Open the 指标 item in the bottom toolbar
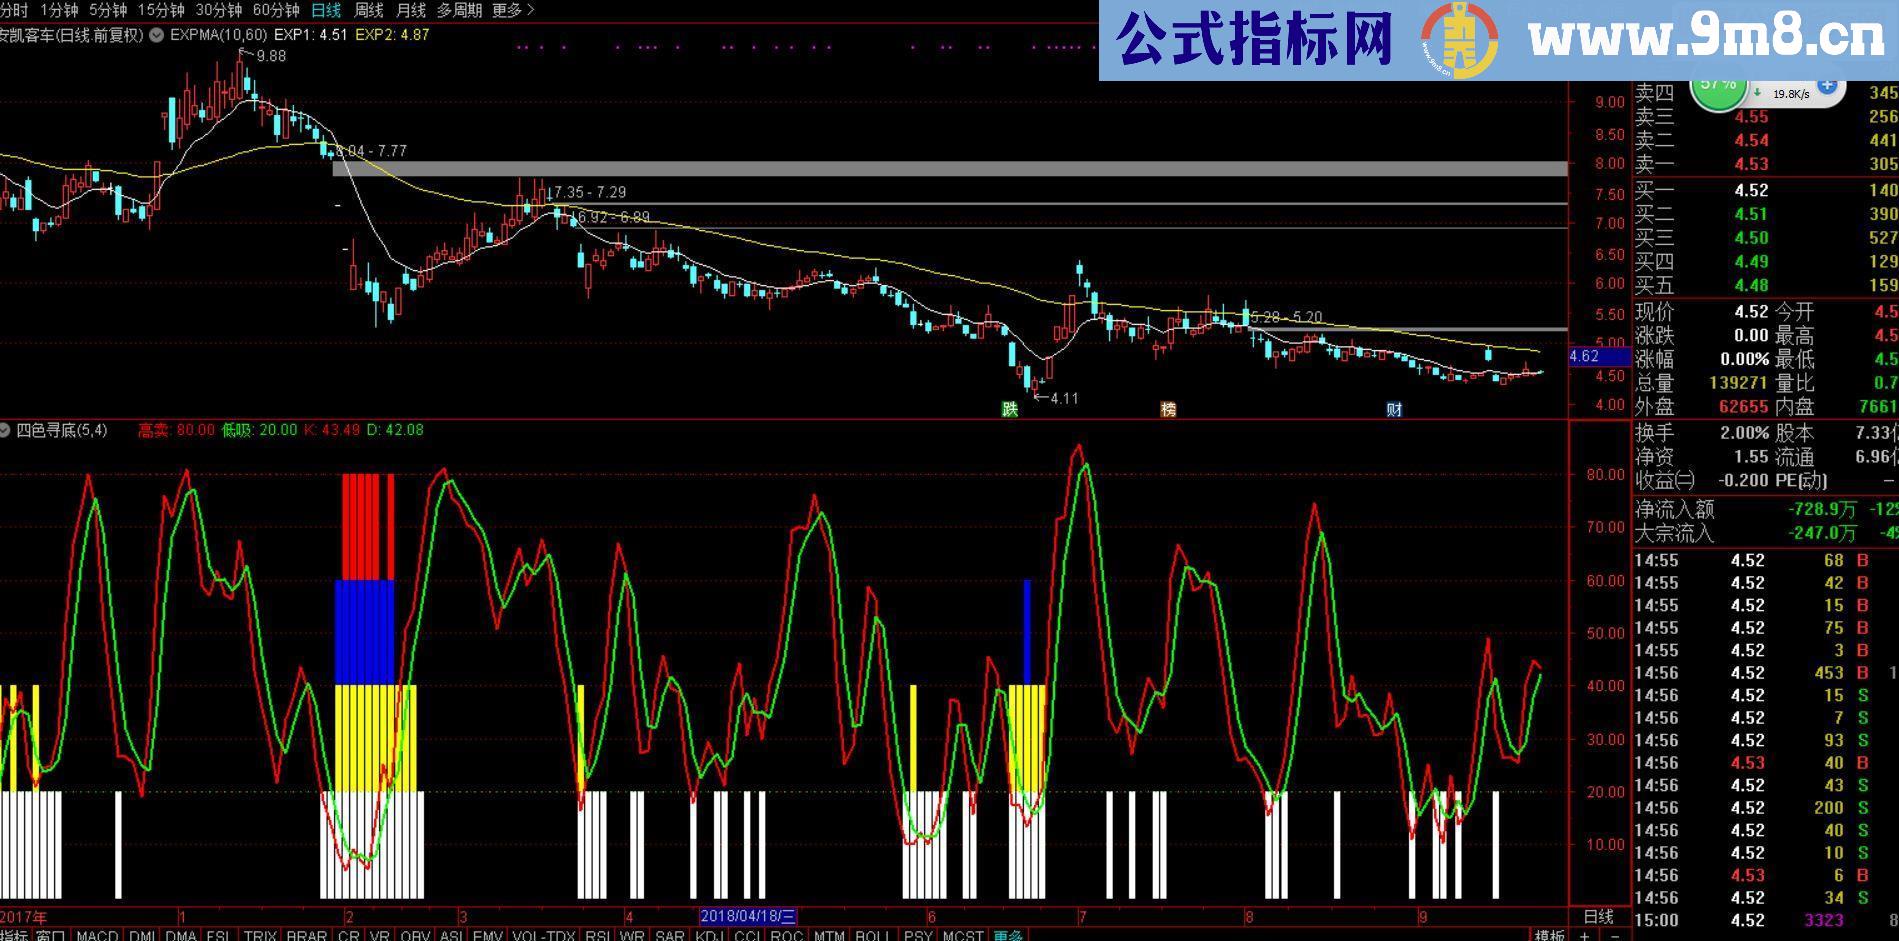Screen dimensions: 1899x941 [16, 936]
